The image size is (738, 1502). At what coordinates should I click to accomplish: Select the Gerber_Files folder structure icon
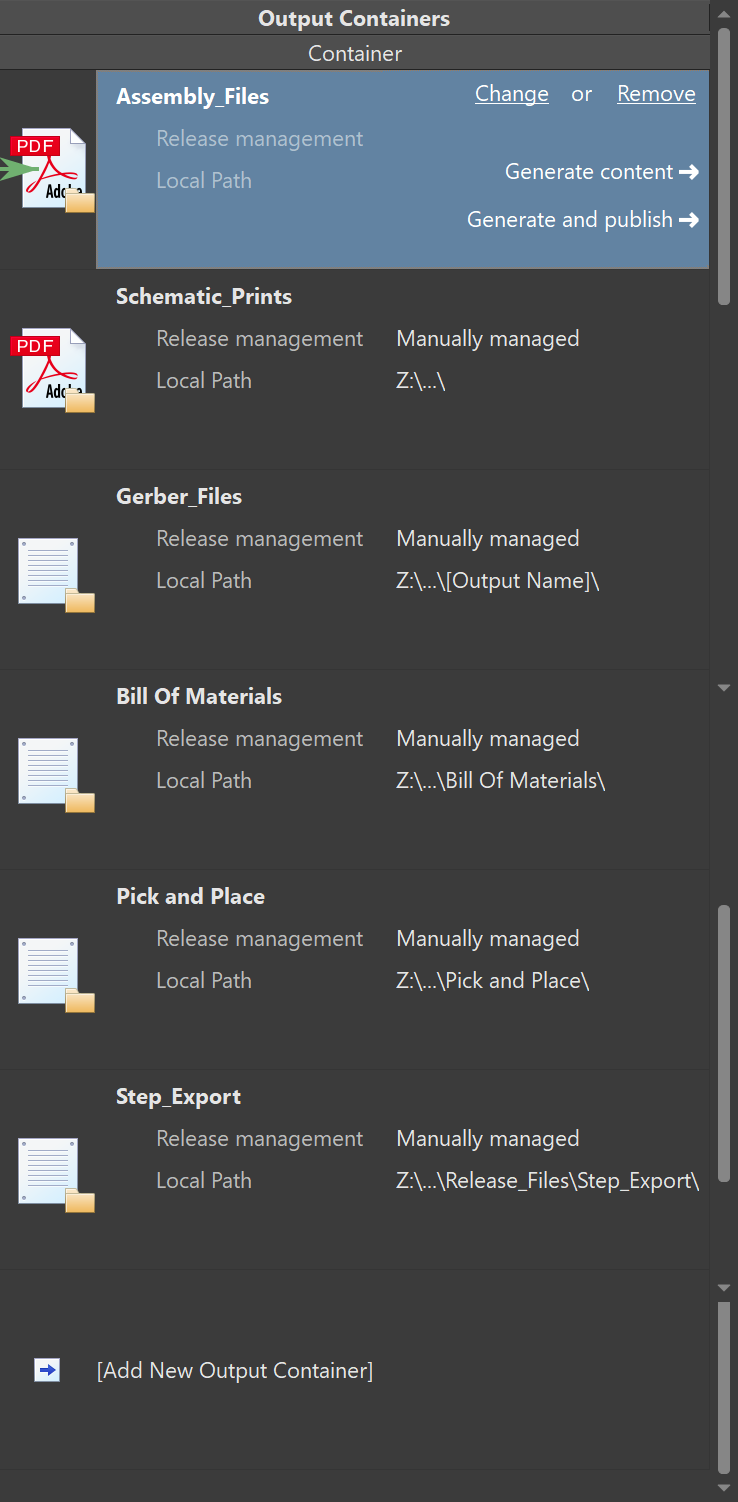[x=56, y=573]
